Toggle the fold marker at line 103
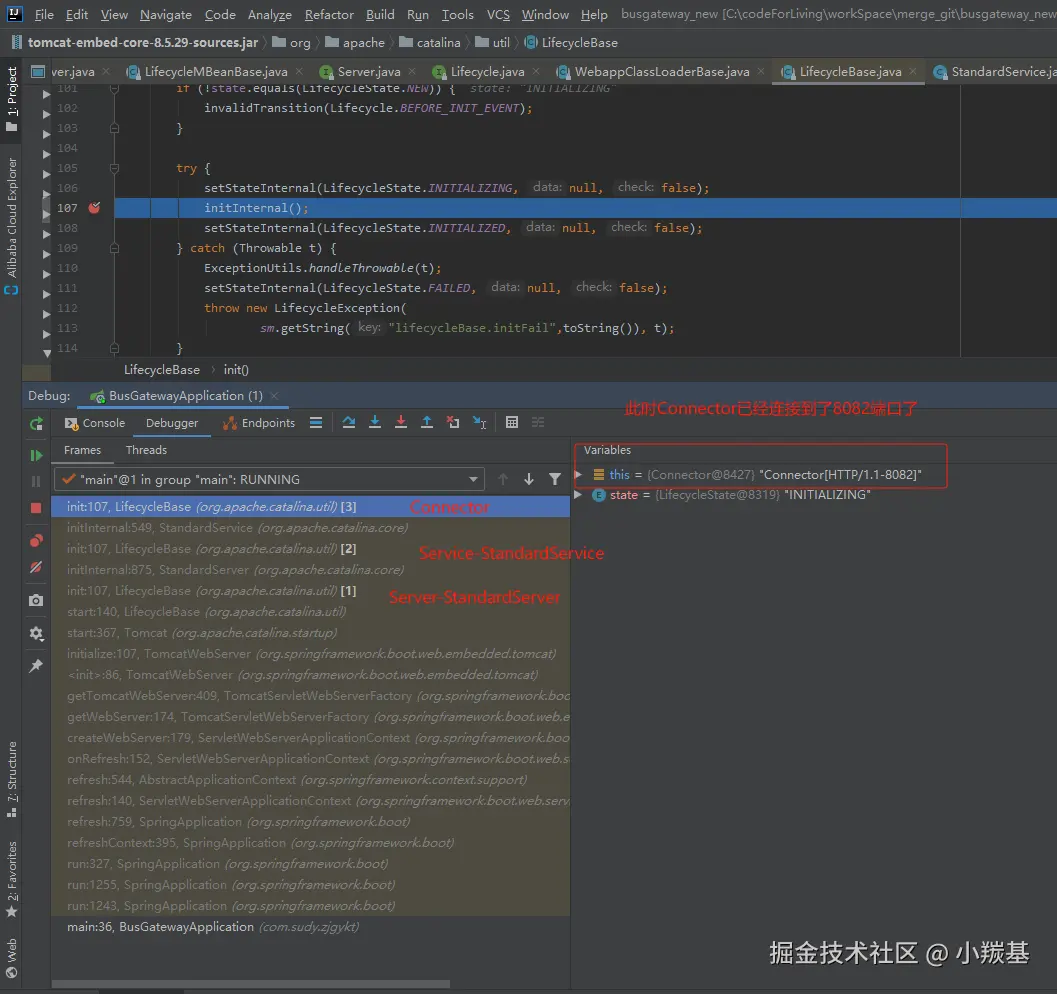 point(115,128)
